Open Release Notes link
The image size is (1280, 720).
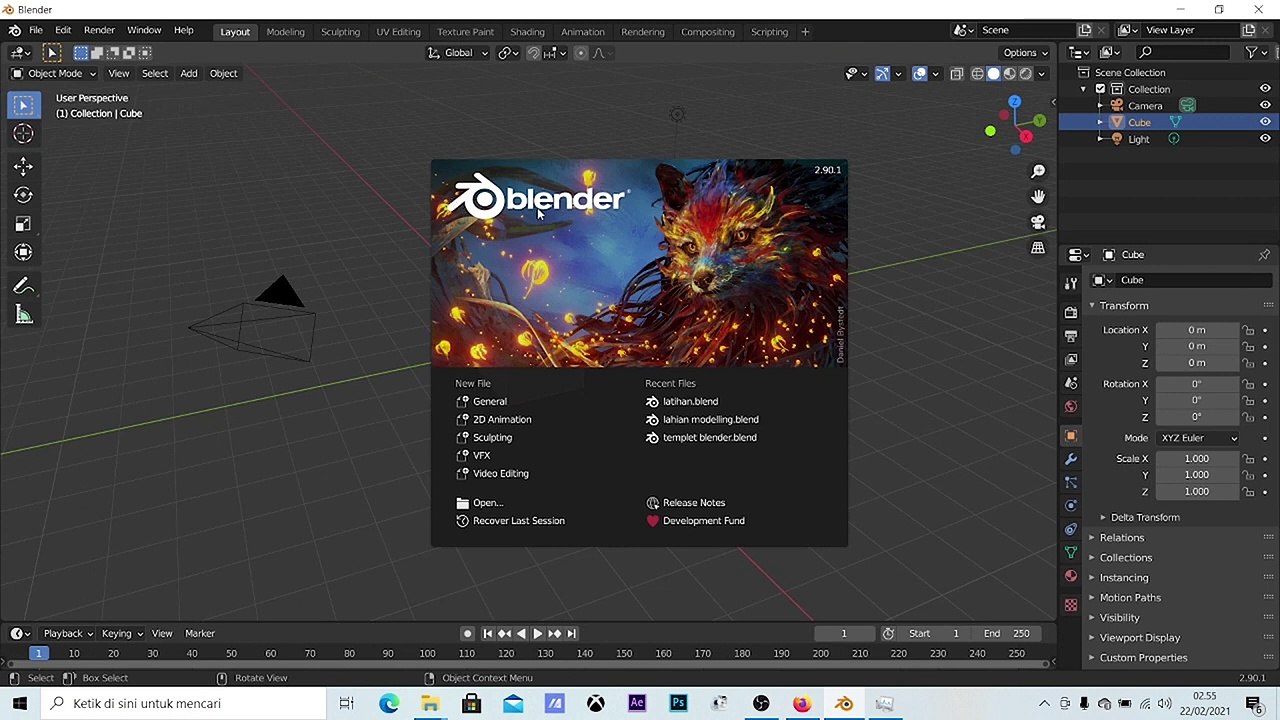click(693, 502)
